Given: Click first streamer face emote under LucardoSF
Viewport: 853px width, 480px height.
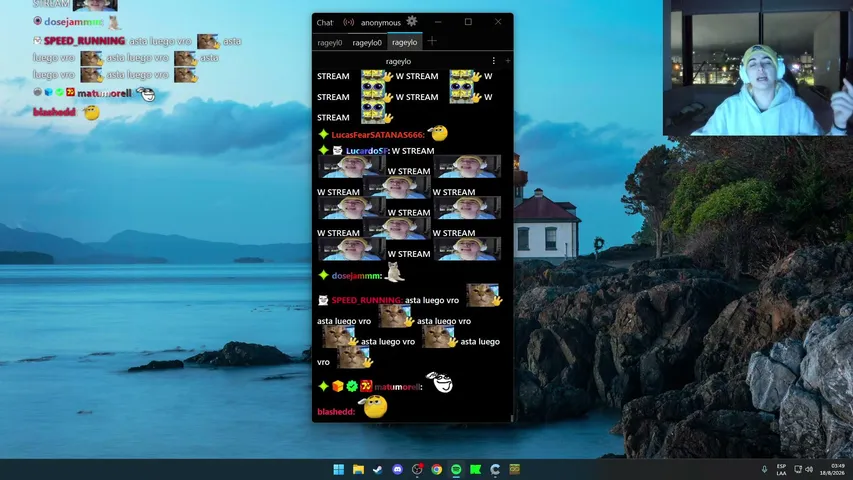Looking at the screenshot, I should coord(351,167).
